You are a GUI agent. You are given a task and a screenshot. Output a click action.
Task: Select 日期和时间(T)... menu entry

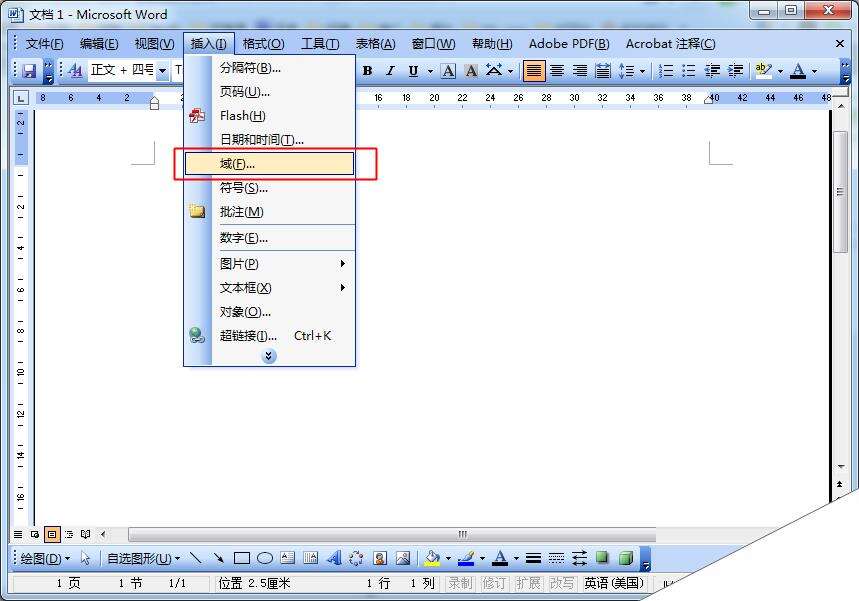coord(269,140)
